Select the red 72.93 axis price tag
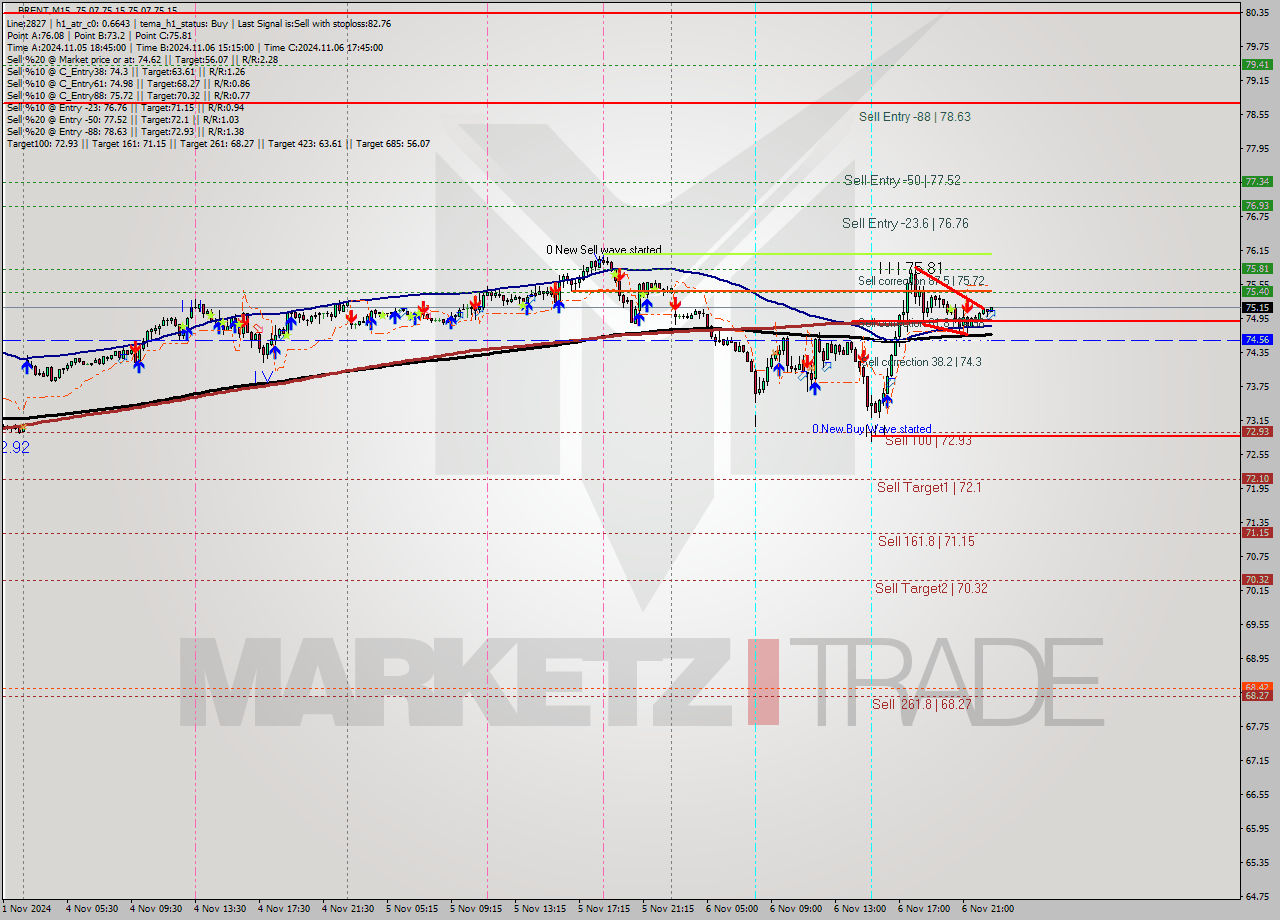1280x920 pixels. (1257, 431)
